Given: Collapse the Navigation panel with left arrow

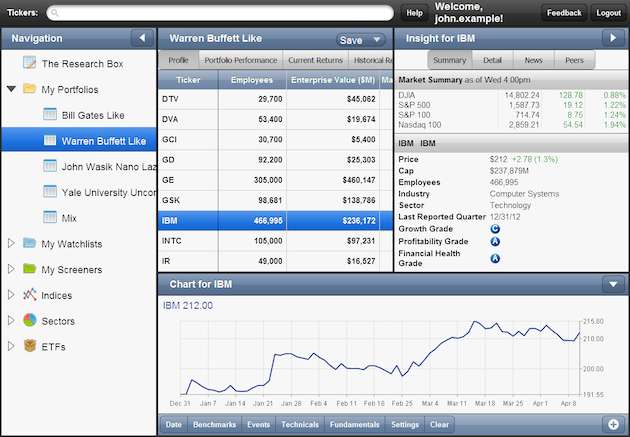Looking at the screenshot, I should [142, 38].
